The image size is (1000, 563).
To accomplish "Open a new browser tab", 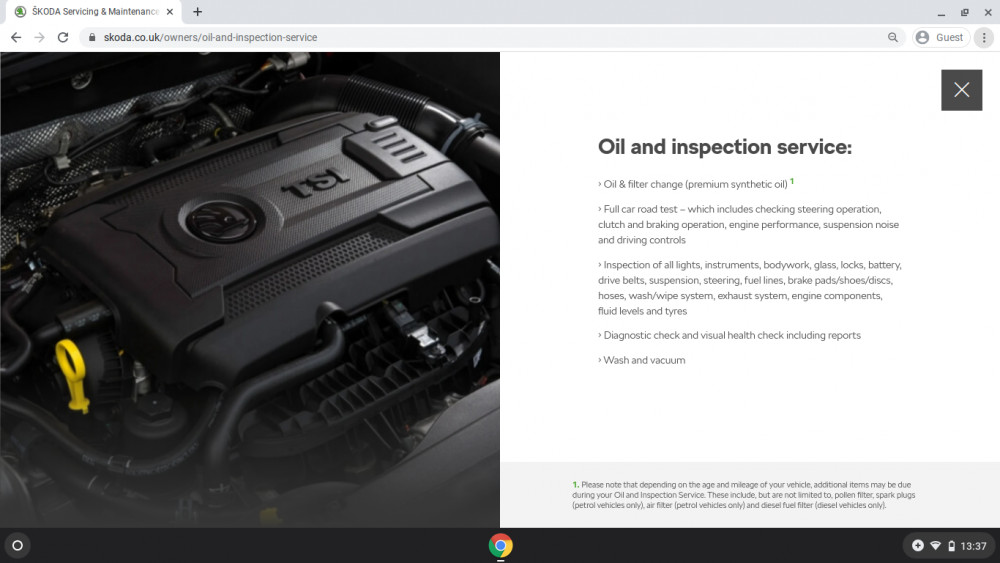I will tap(198, 11).
